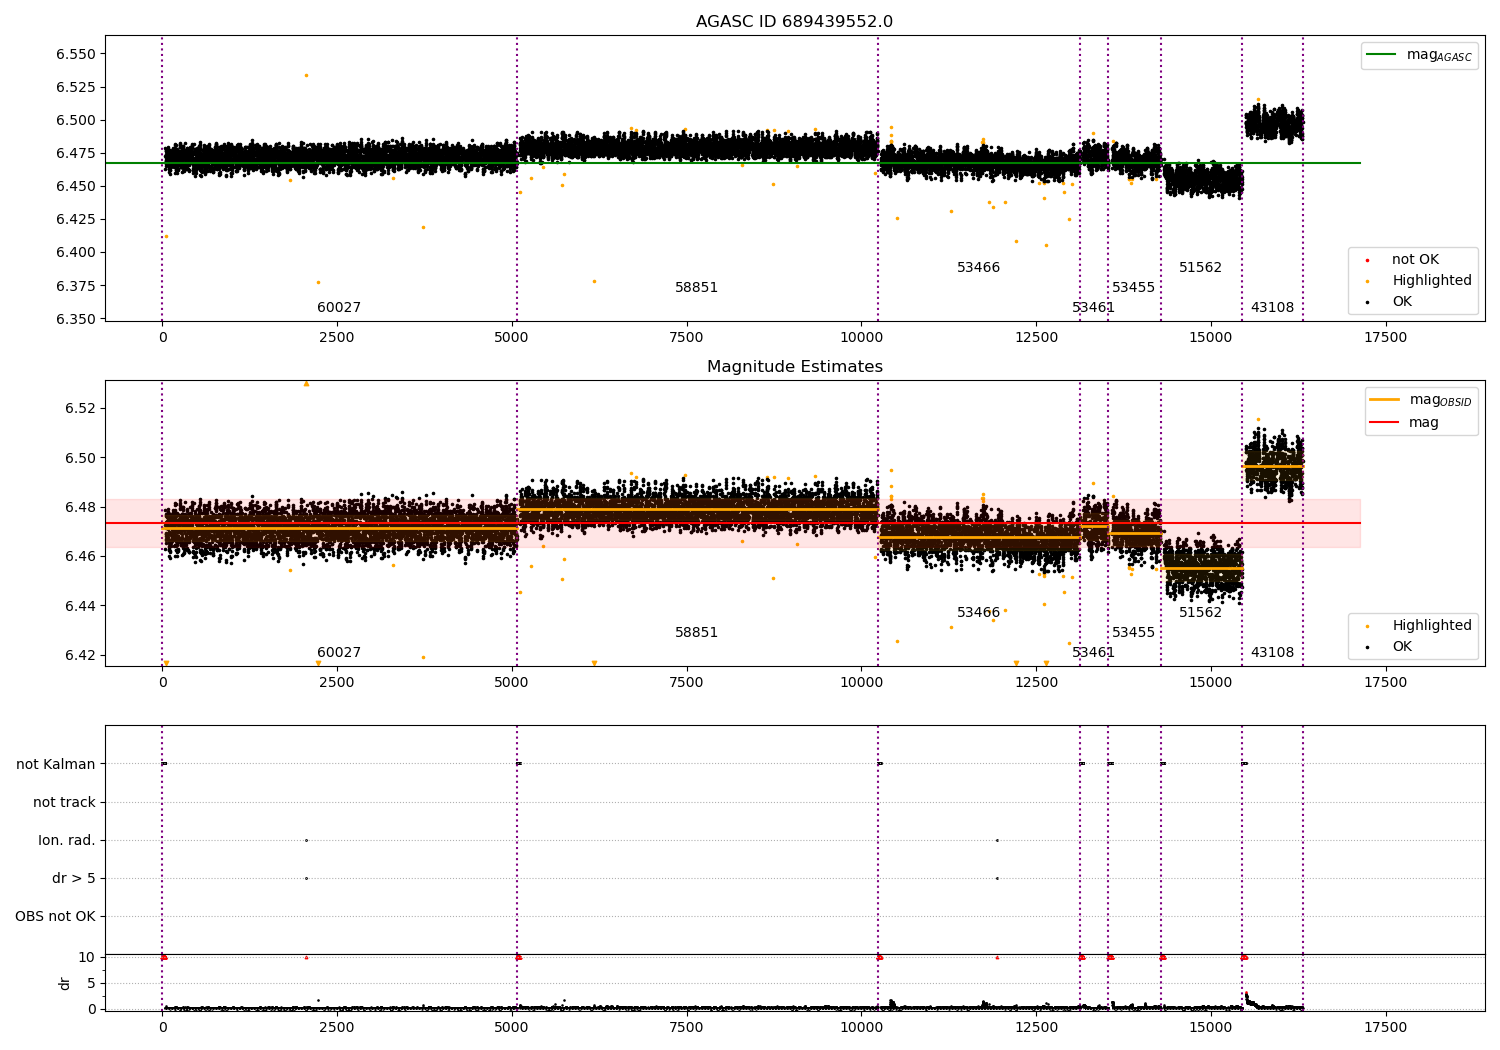
Task: Click the 'dr > 5' y-axis label
Action: tap(74, 879)
